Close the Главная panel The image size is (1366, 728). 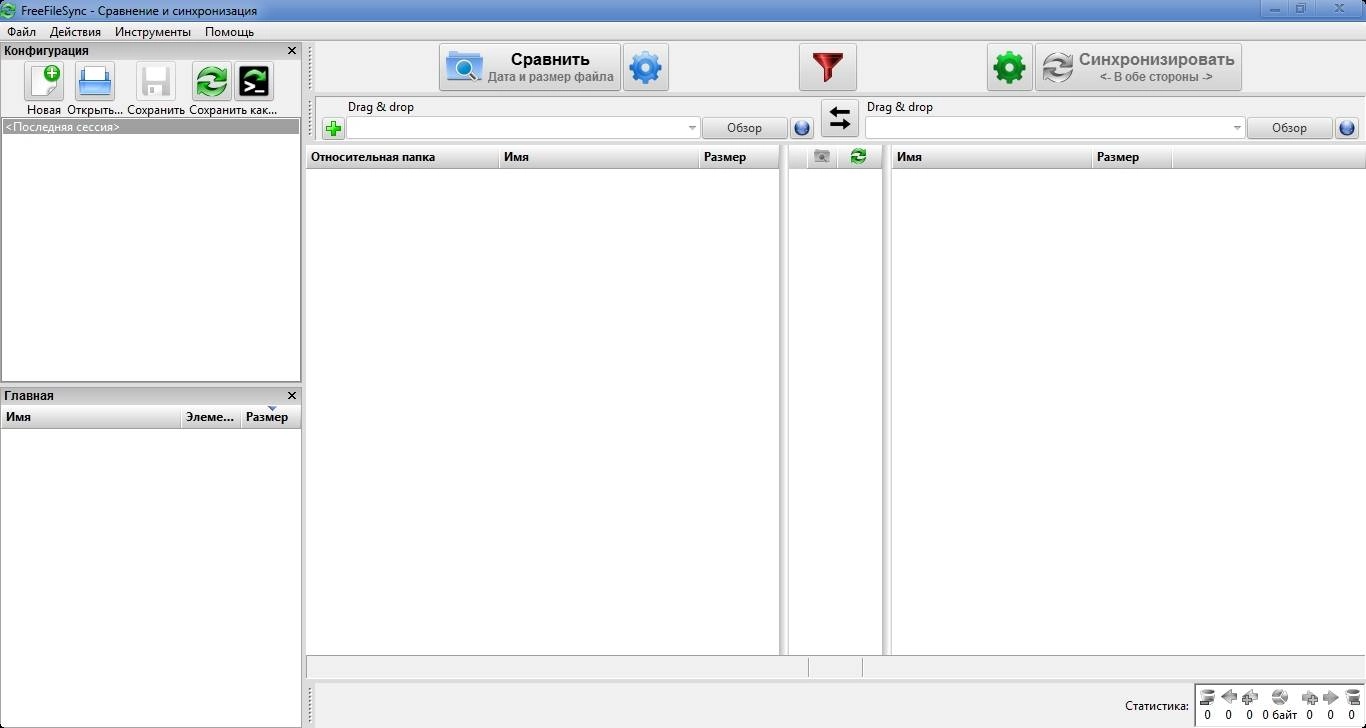pos(292,395)
